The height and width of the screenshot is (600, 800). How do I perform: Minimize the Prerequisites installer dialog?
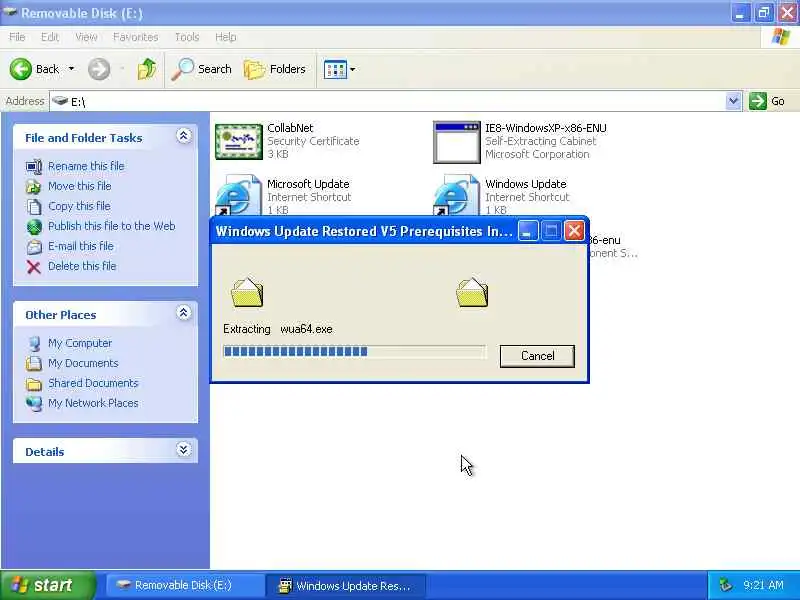[528, 231]
